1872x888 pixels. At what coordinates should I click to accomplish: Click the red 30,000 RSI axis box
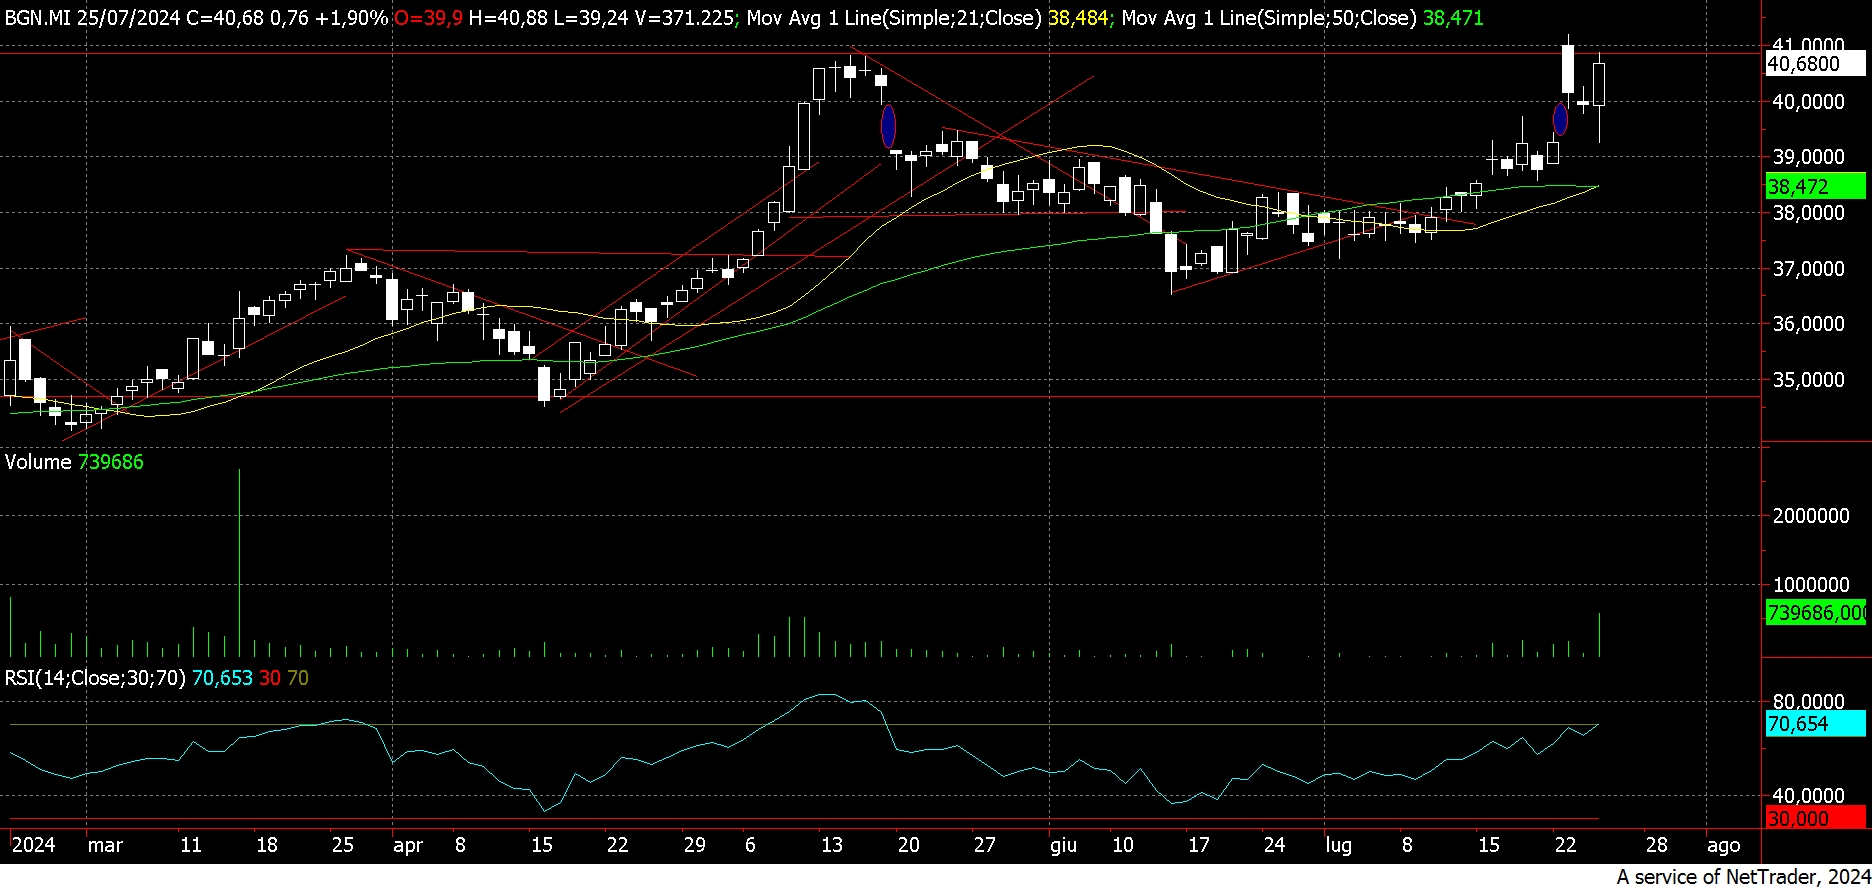(x=1816, y=818)
